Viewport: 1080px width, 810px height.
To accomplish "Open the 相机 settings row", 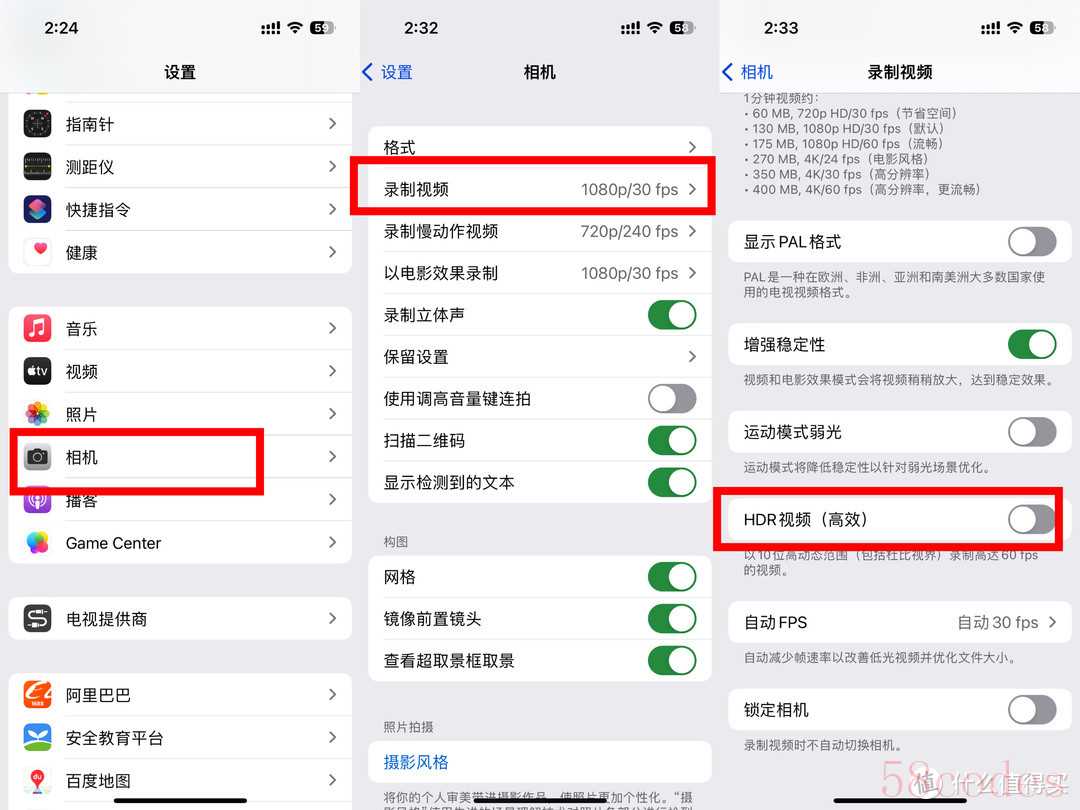I will pos(180,457).
